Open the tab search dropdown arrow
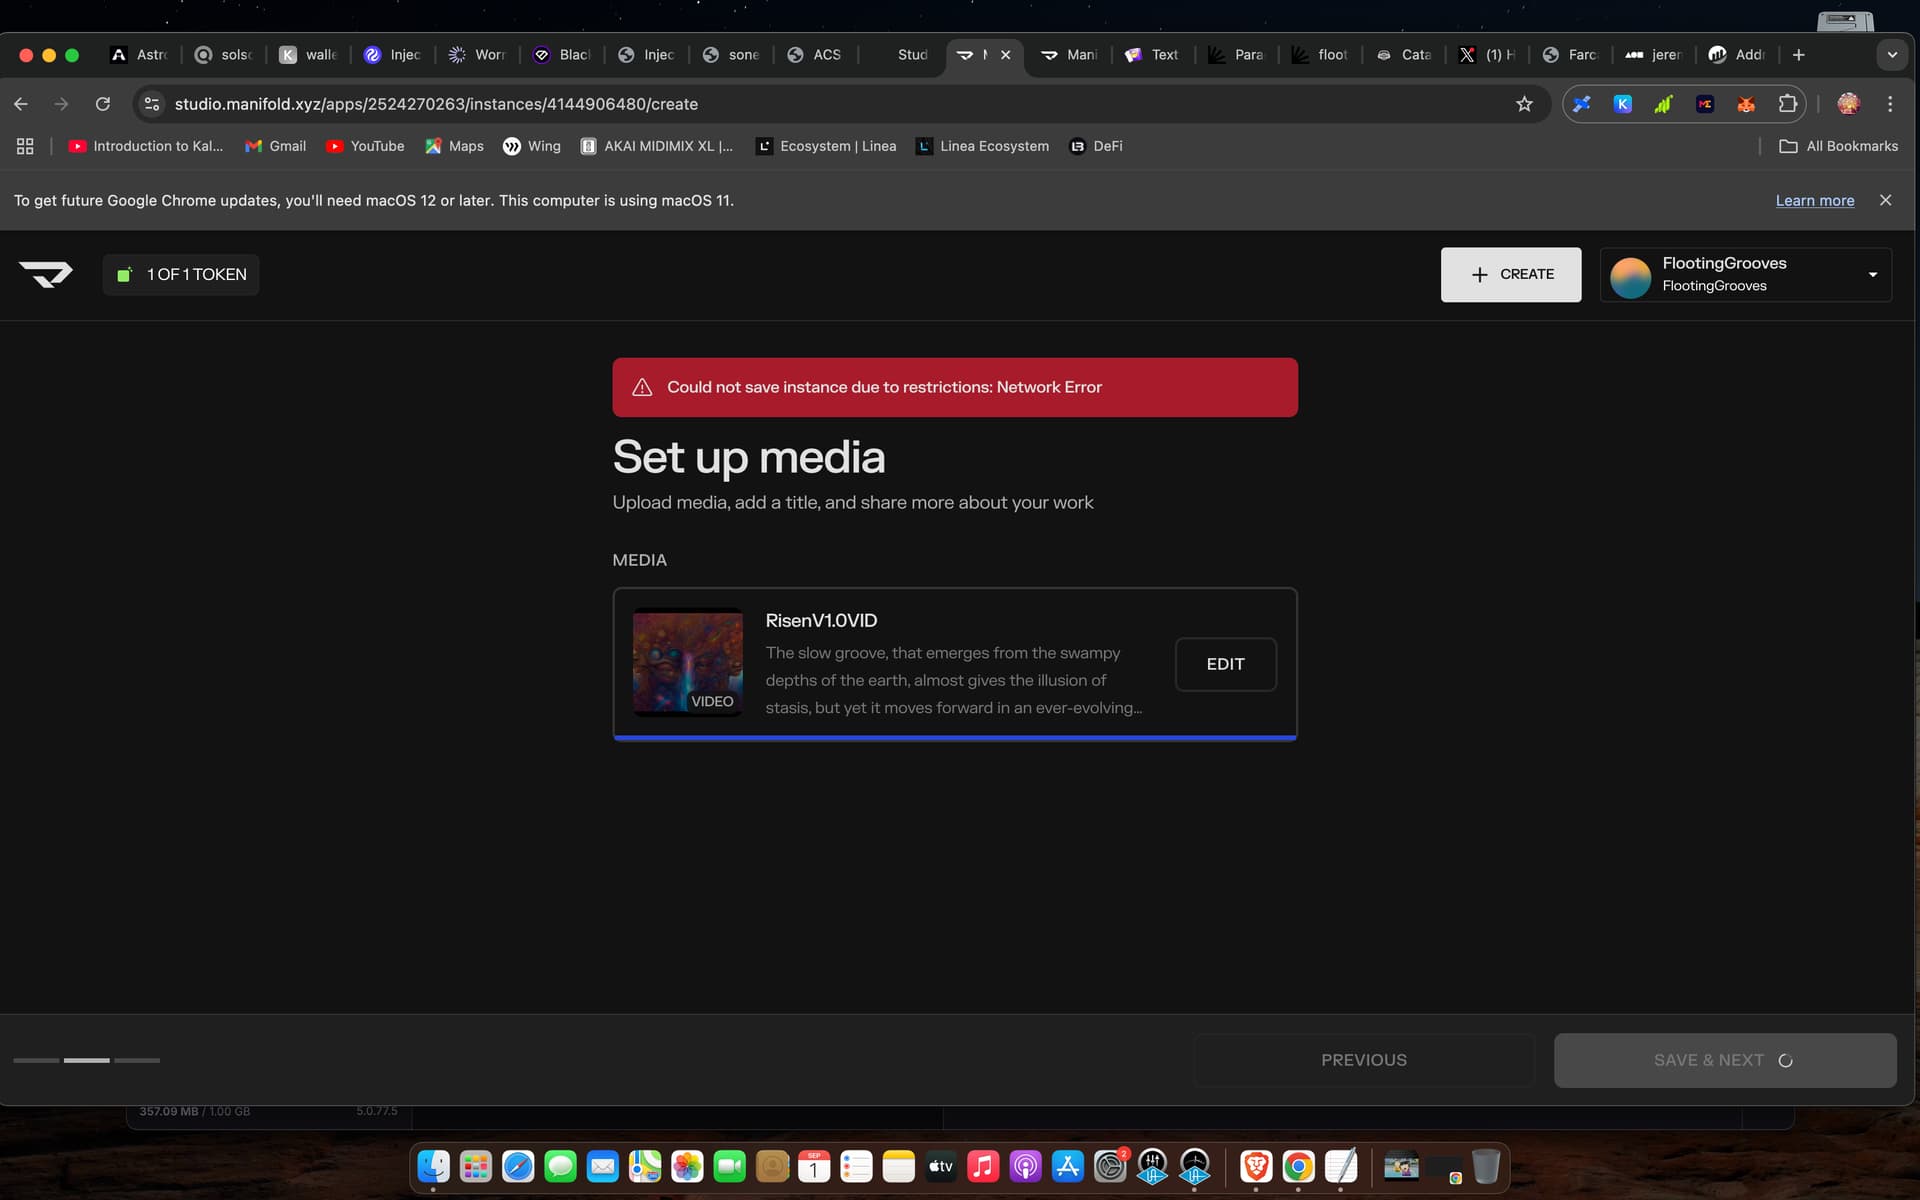Image resolution: width=1920 pixels, height=1200 pixels. click(1892, 55)
